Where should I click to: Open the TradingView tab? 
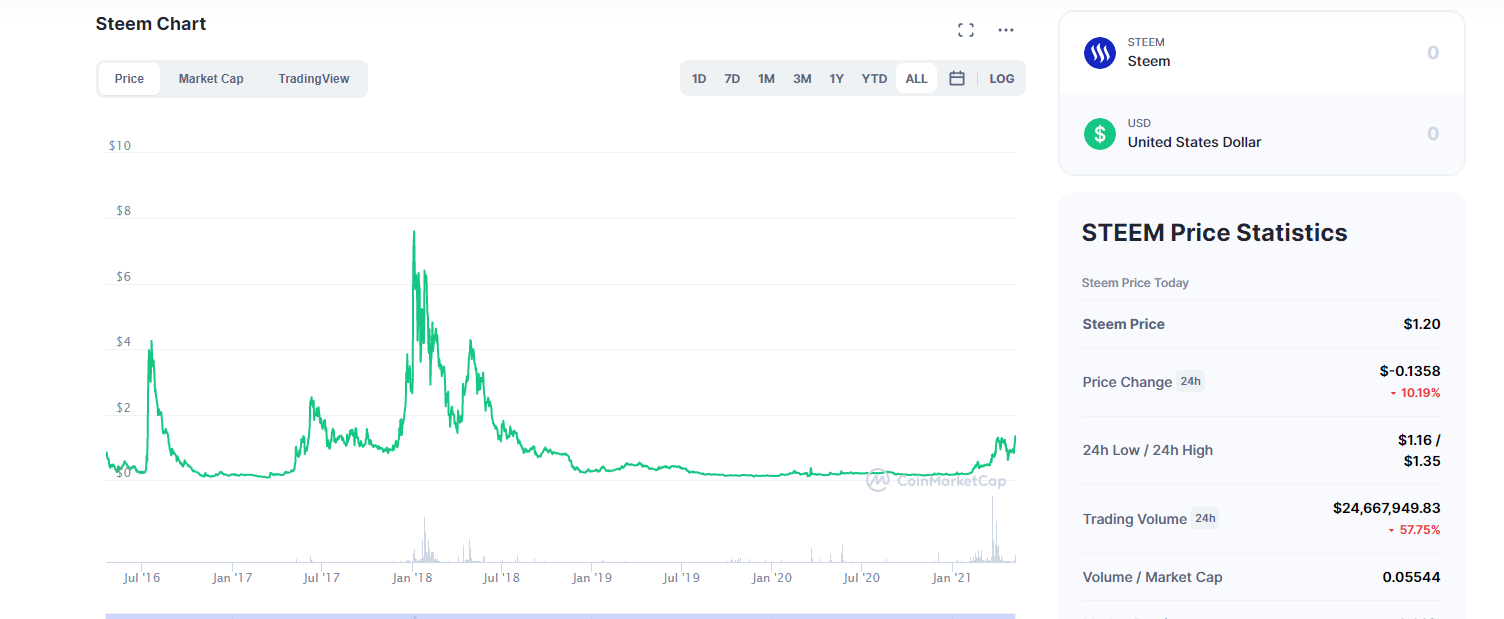[314, 79]
